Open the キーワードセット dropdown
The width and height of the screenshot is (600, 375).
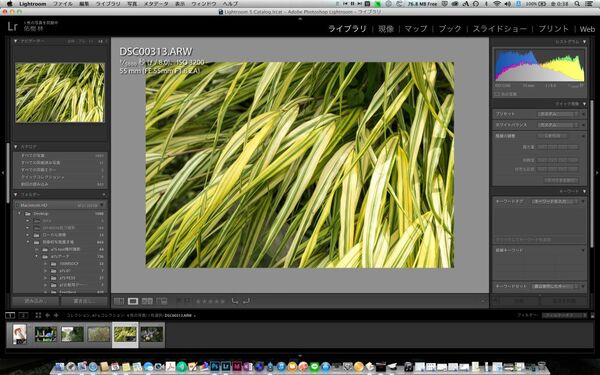tap(557, 286)
